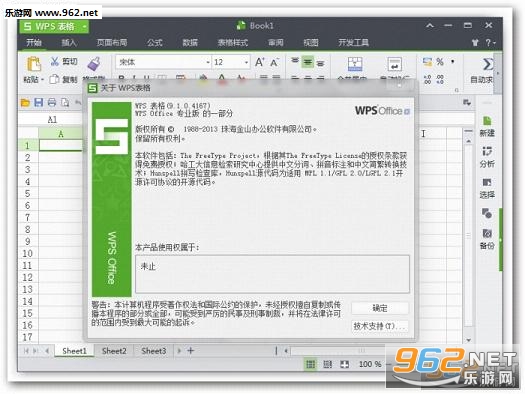Open the 插入 ribbon tab

tap(69, 43)
